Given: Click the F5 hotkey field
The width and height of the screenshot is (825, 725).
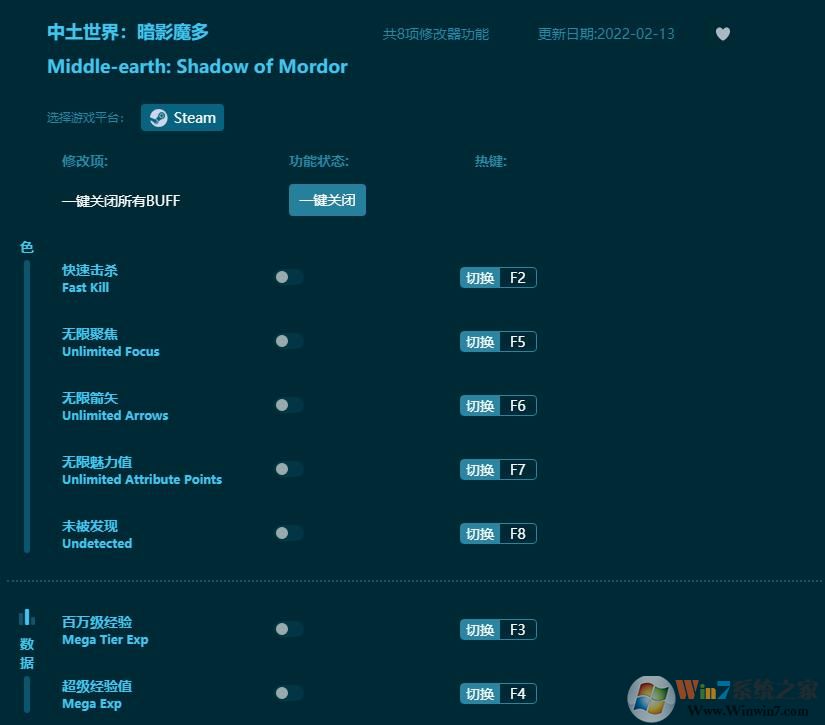Looking at the screenshot, I should (518, 342).
